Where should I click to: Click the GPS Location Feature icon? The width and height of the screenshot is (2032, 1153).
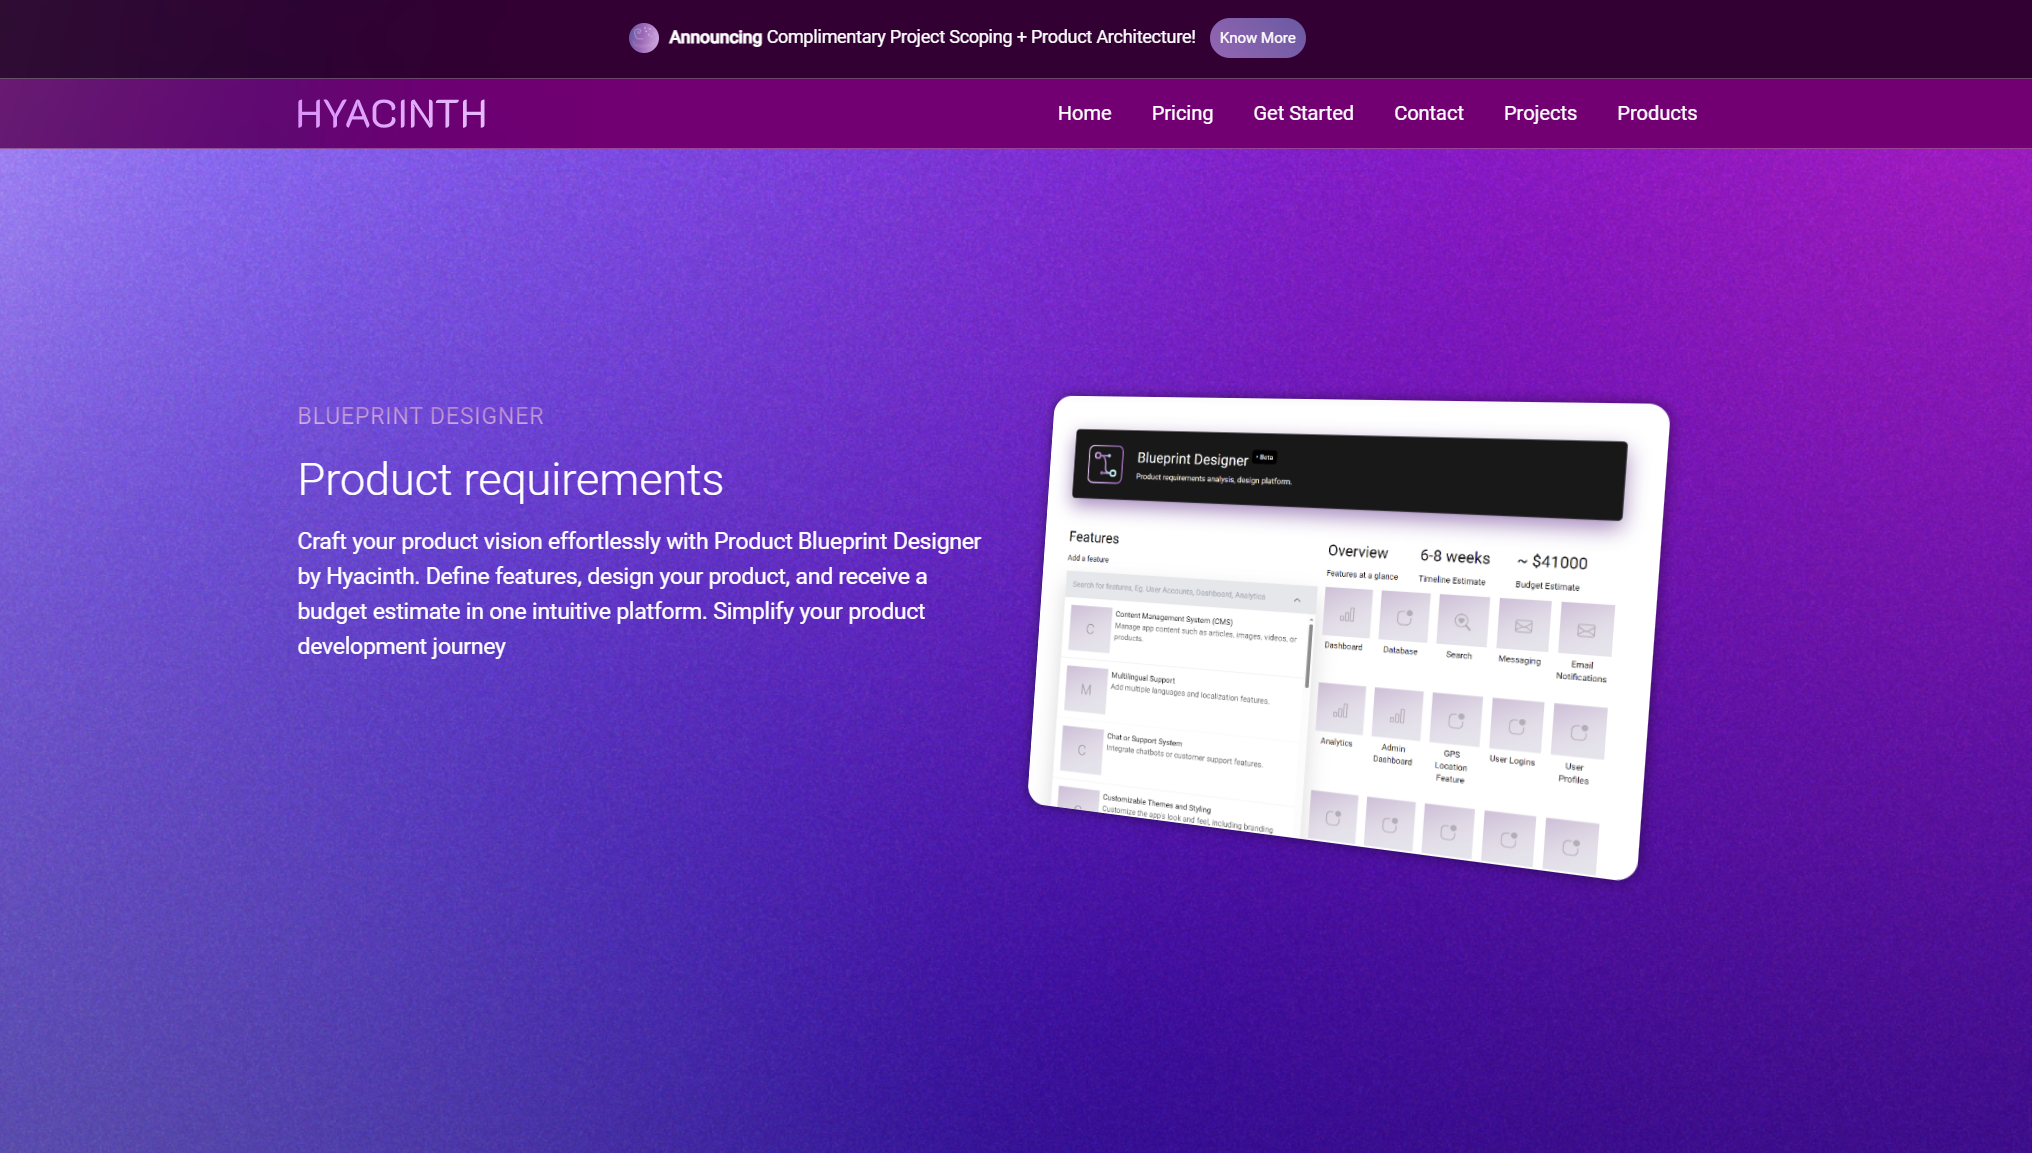tap(1456, 720)
